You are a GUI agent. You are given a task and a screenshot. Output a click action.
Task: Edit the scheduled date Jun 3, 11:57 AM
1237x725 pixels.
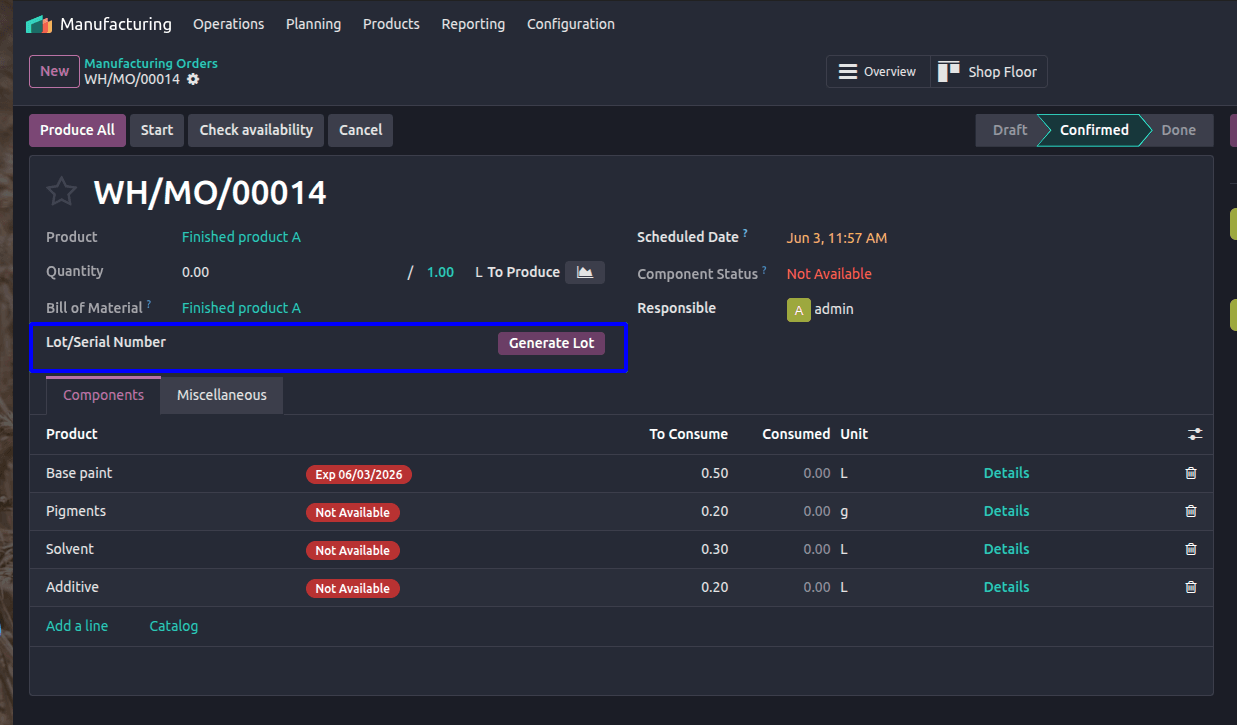point(837,238)
